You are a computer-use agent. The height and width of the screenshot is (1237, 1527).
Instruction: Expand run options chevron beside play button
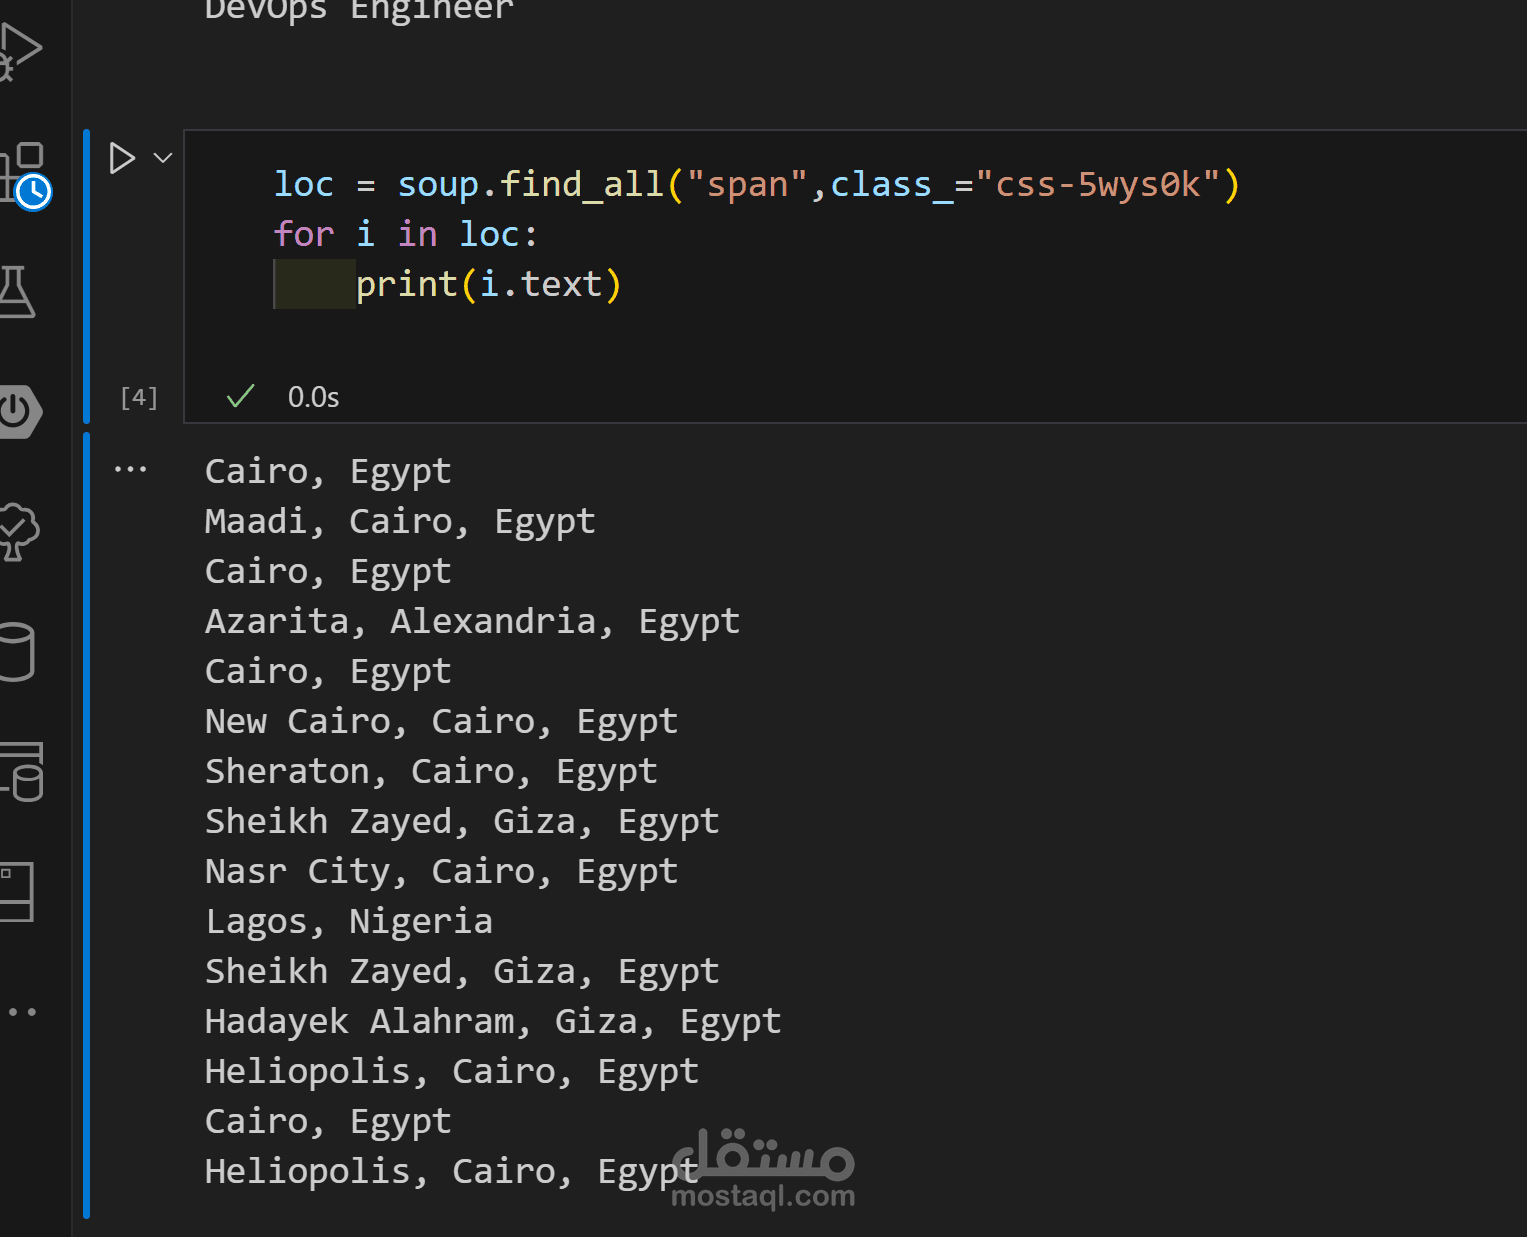point(163,158)
